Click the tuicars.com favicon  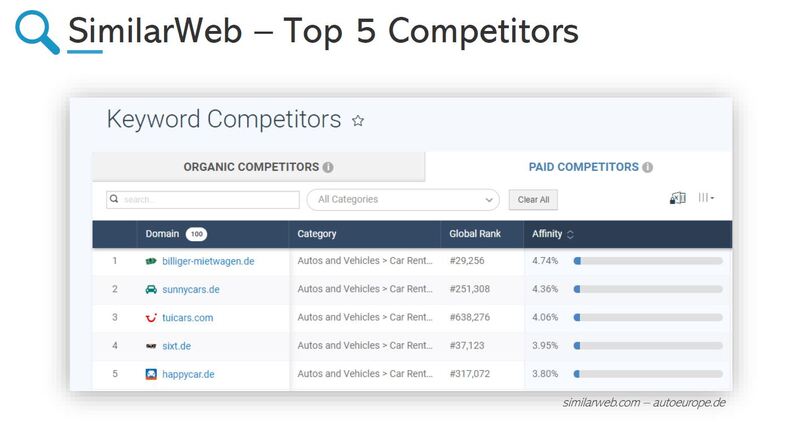tap(151, 318)
